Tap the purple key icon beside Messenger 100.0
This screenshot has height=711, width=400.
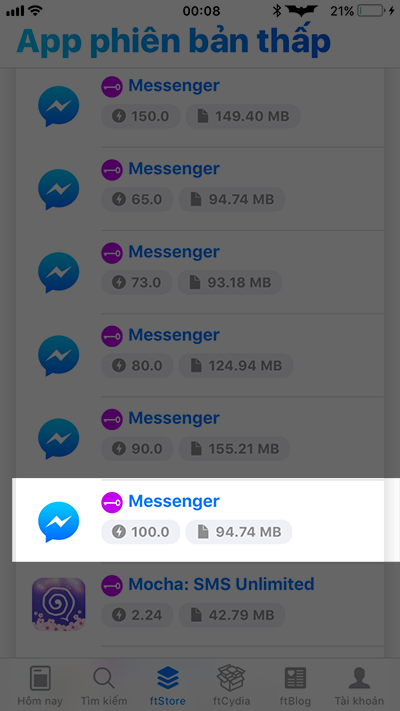[x=112, y=502]
